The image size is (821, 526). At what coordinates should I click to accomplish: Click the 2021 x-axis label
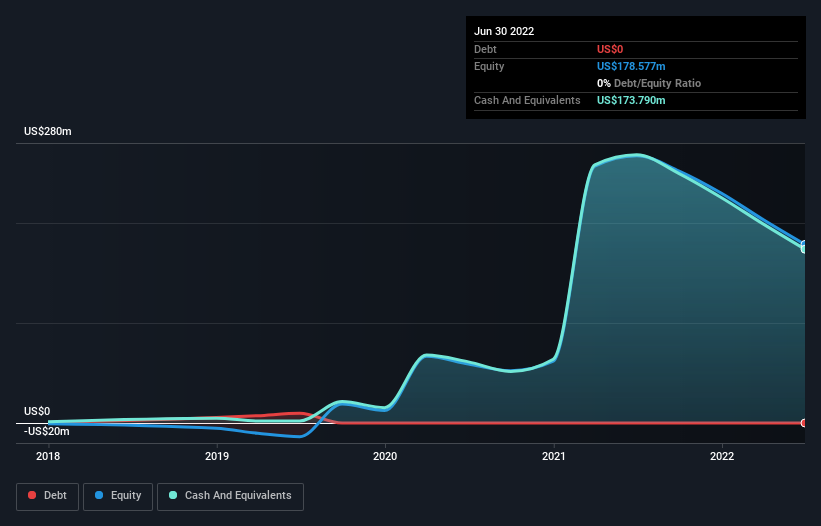tap(553, 456)
